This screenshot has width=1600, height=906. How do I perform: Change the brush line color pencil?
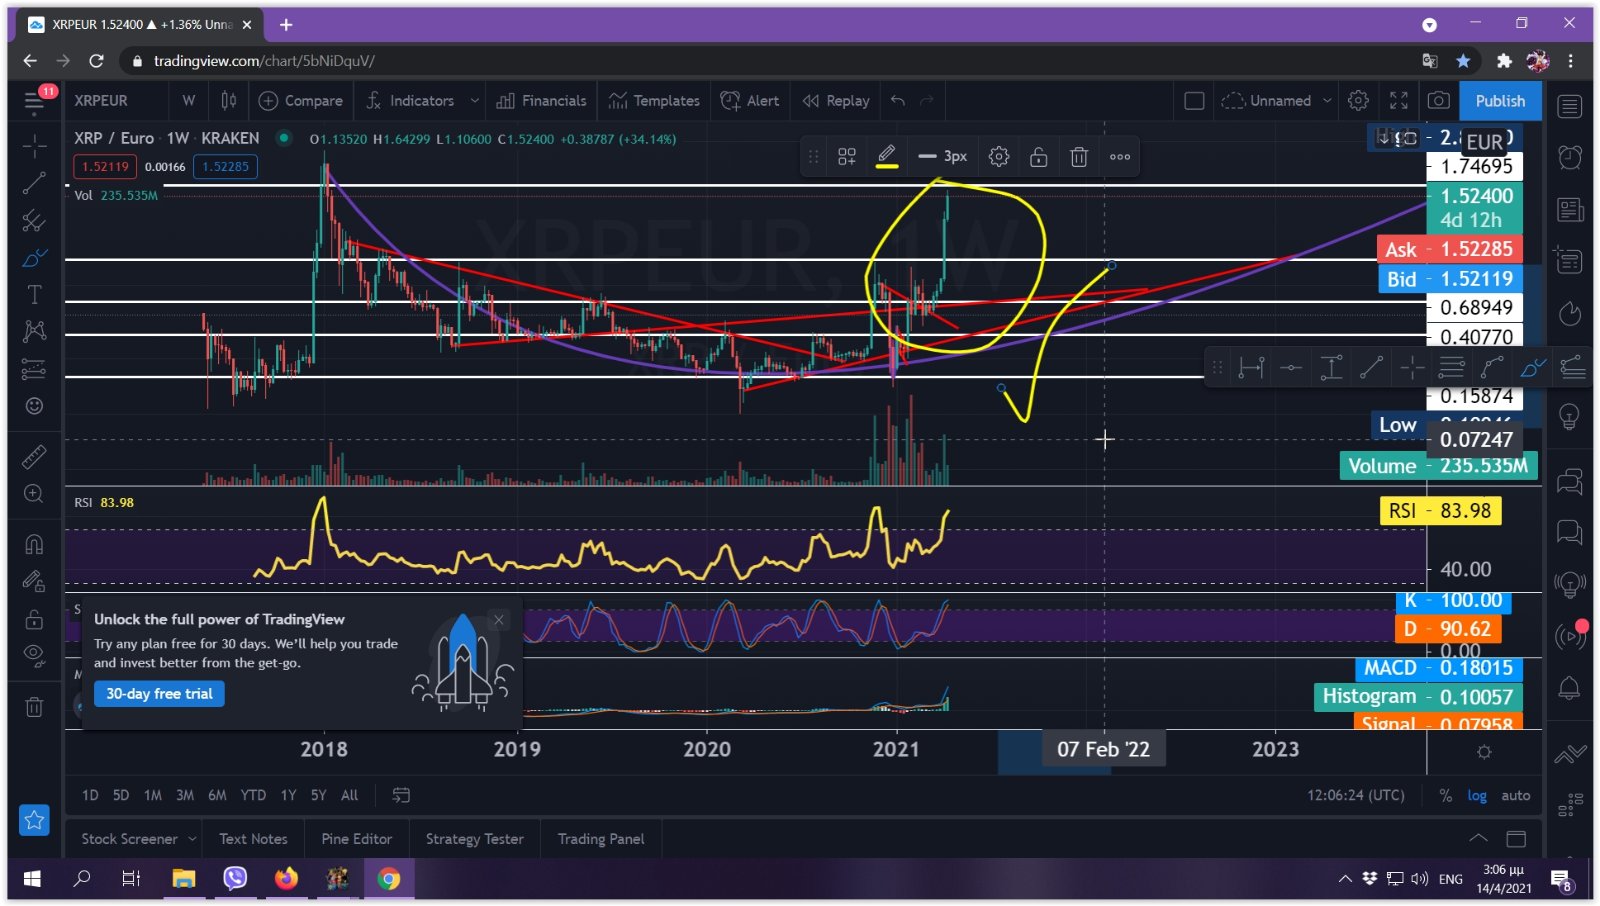(x=887, y=156)
